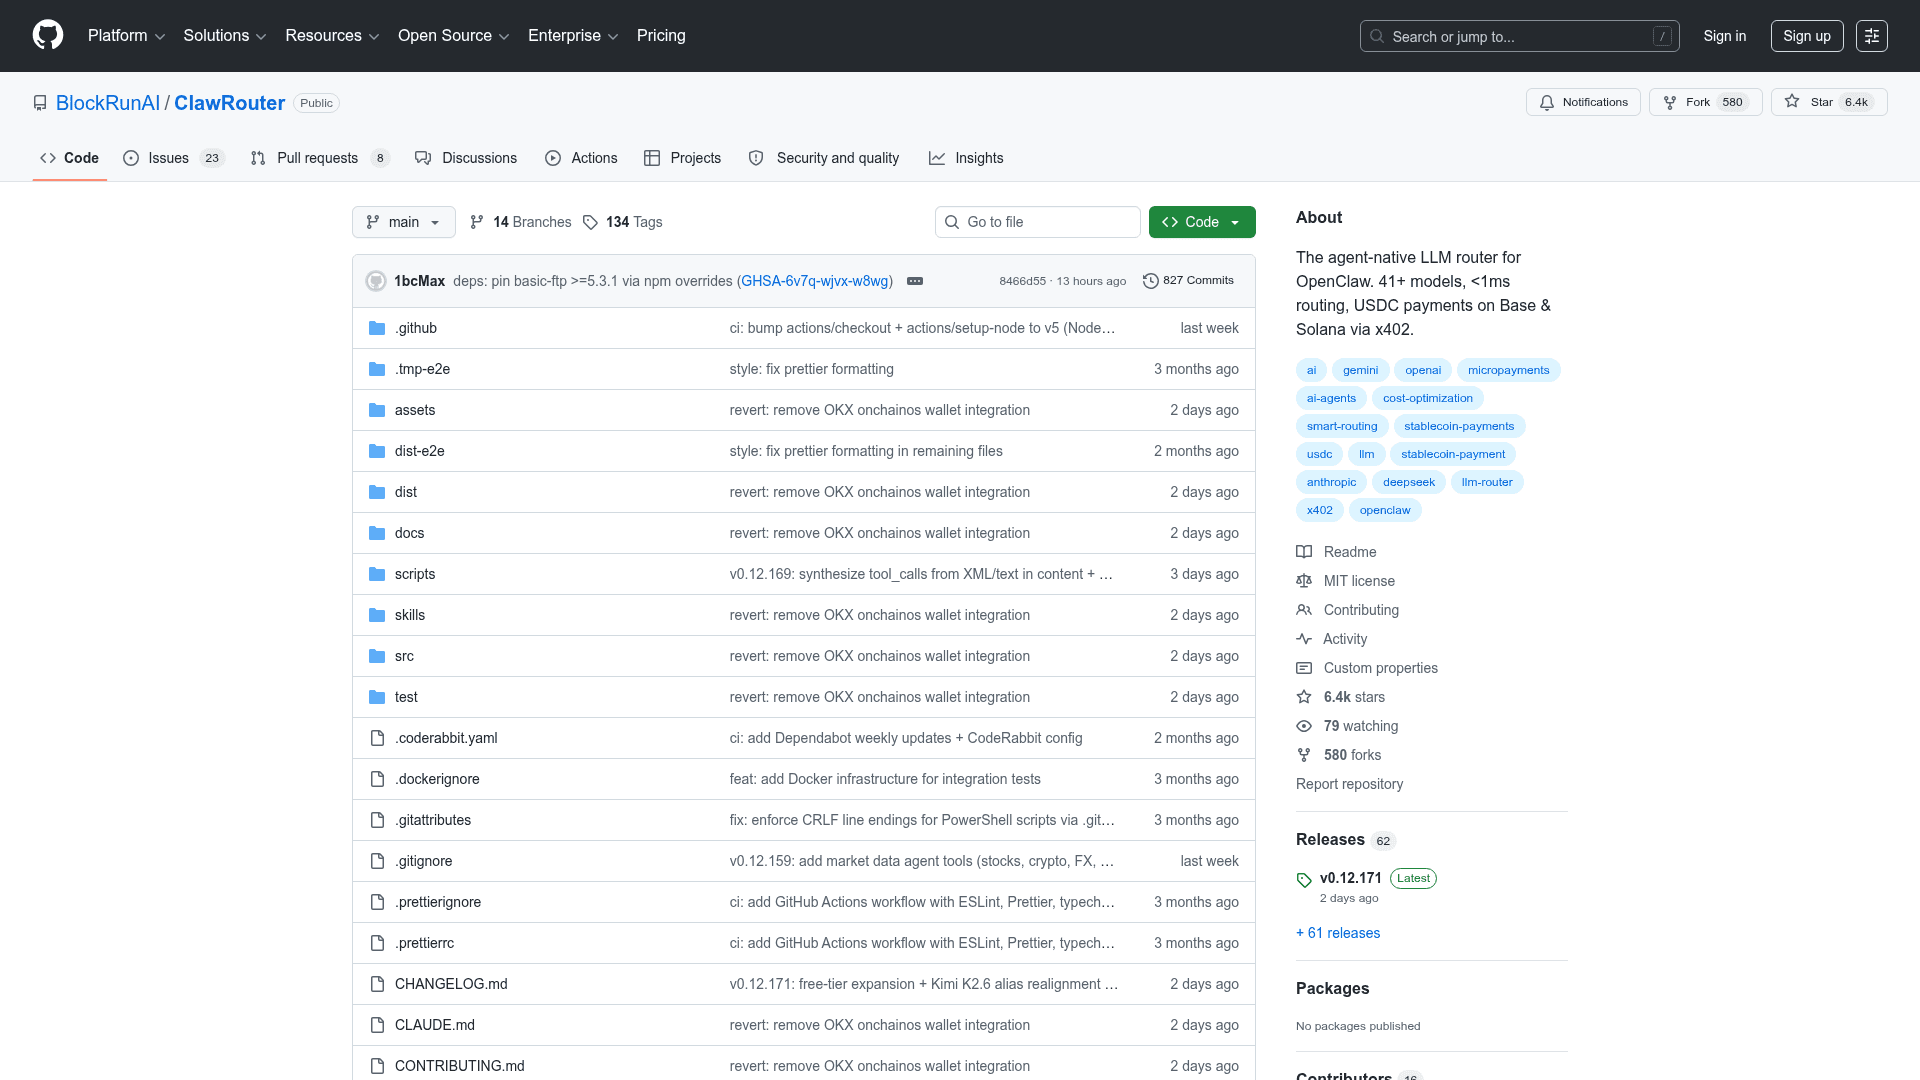Open the src folder icon
The image size is (1920, 1080).
coord(377,656)
